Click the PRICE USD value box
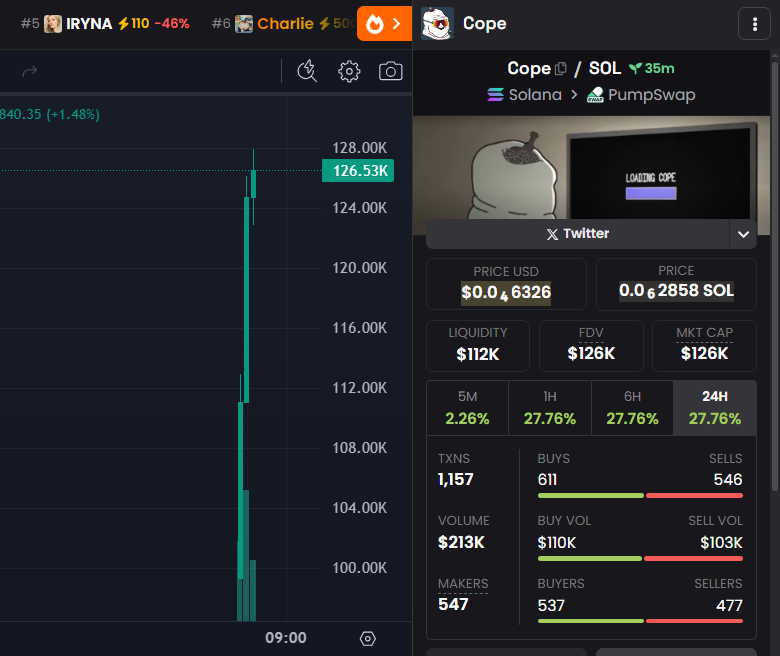The image size is (780, 656). click(x=506, y=284)
